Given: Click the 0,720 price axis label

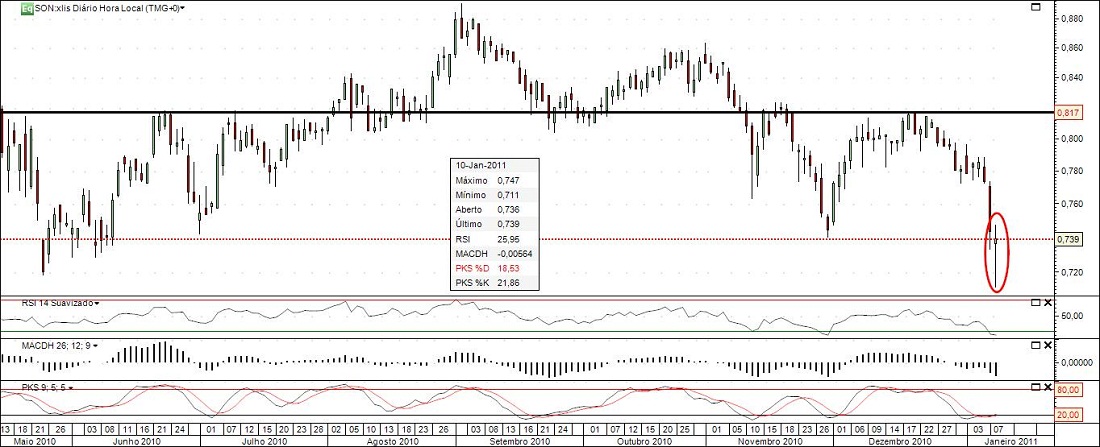Looking at the screenshot, I should pos(1071,272).
